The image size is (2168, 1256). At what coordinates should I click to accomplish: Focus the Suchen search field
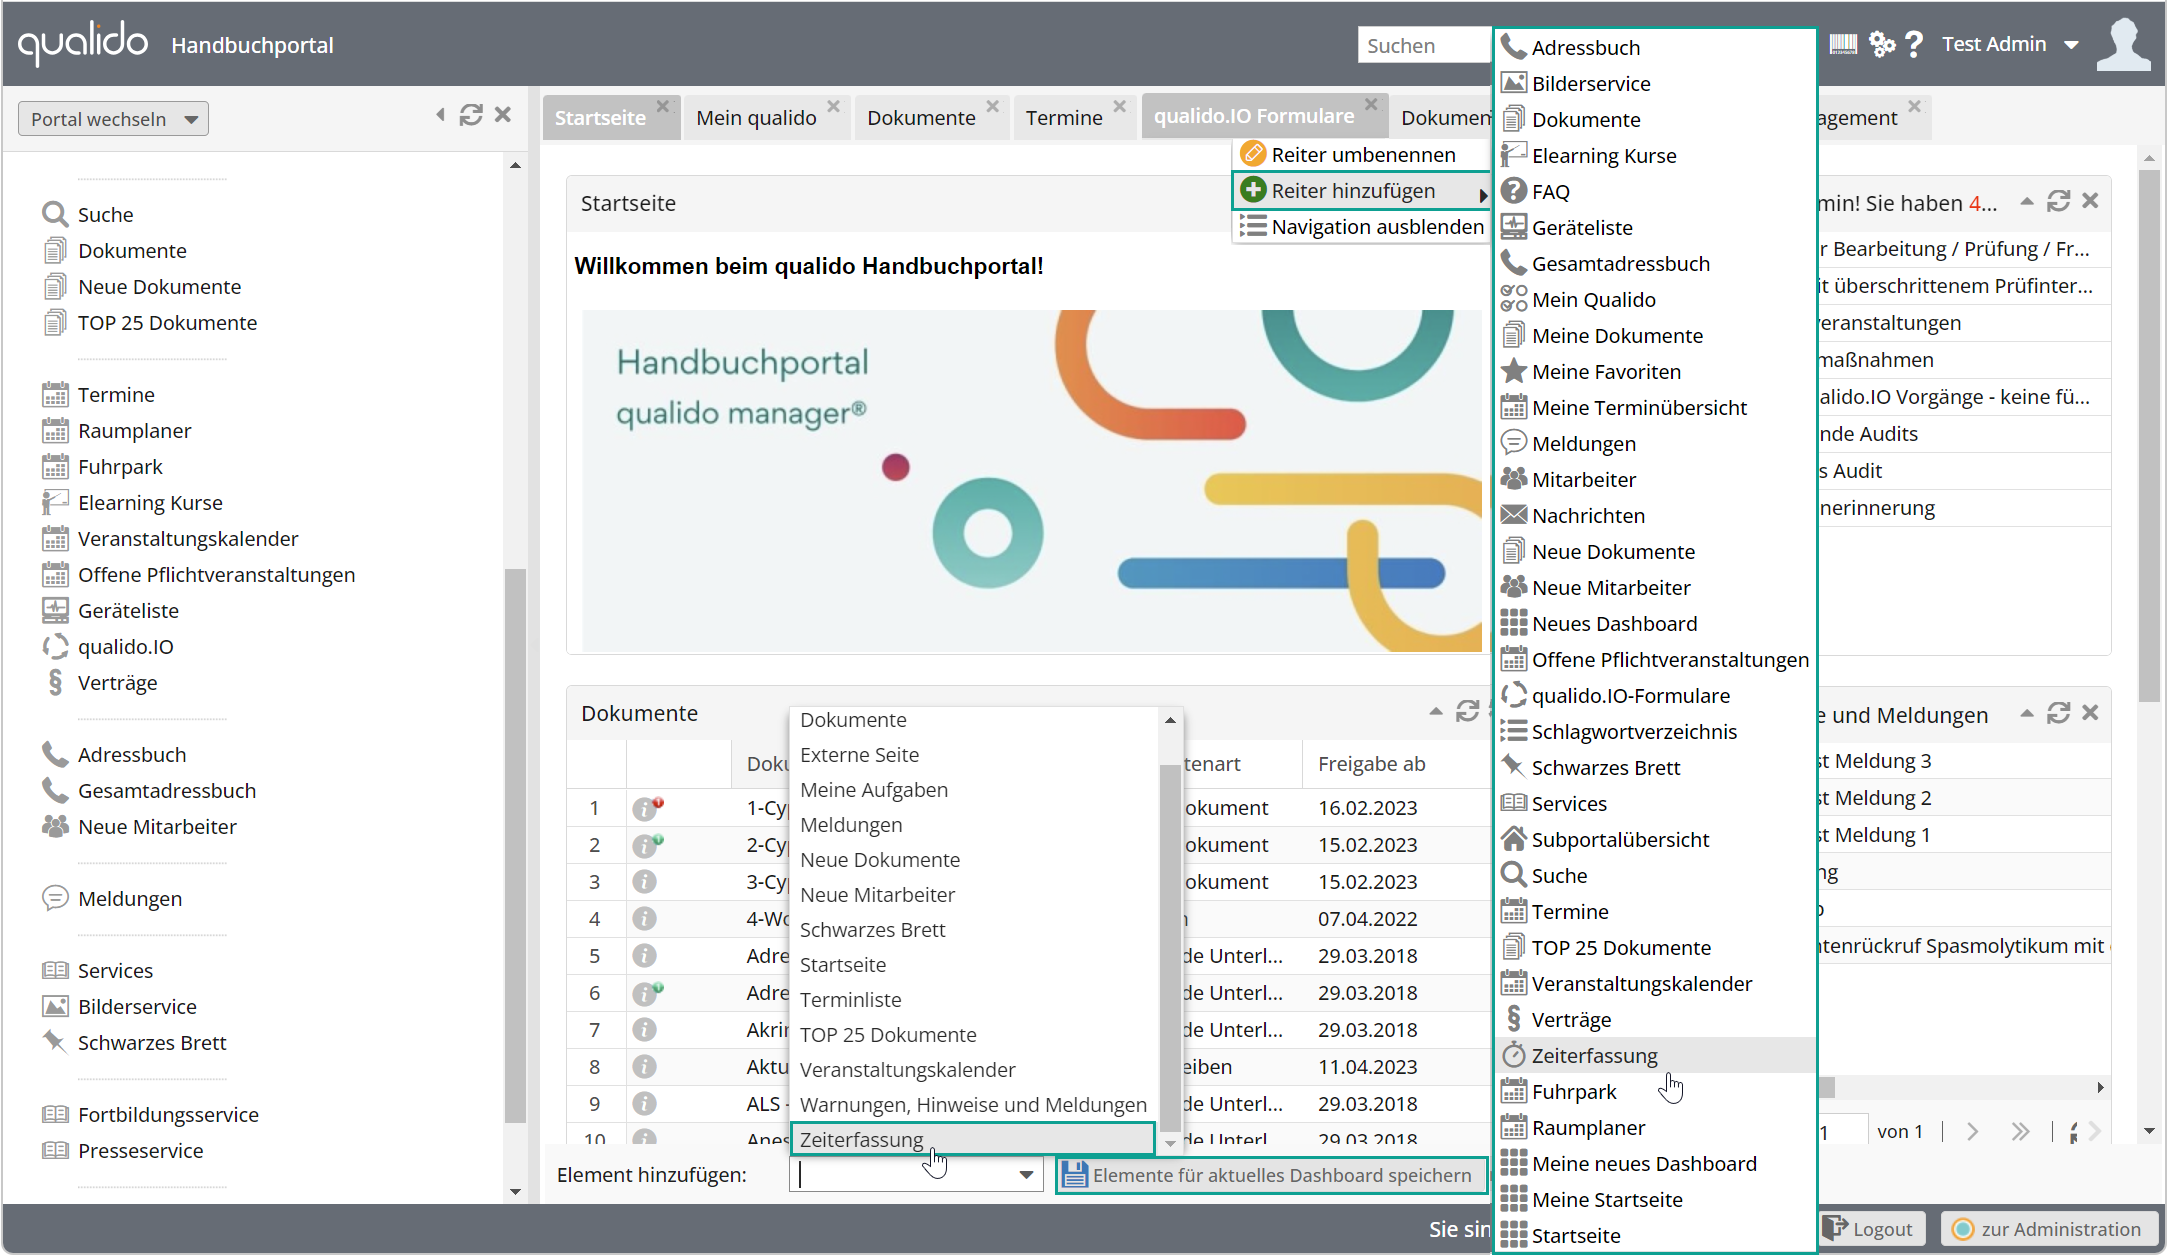pyautogui.click(x=1425, y=45)
